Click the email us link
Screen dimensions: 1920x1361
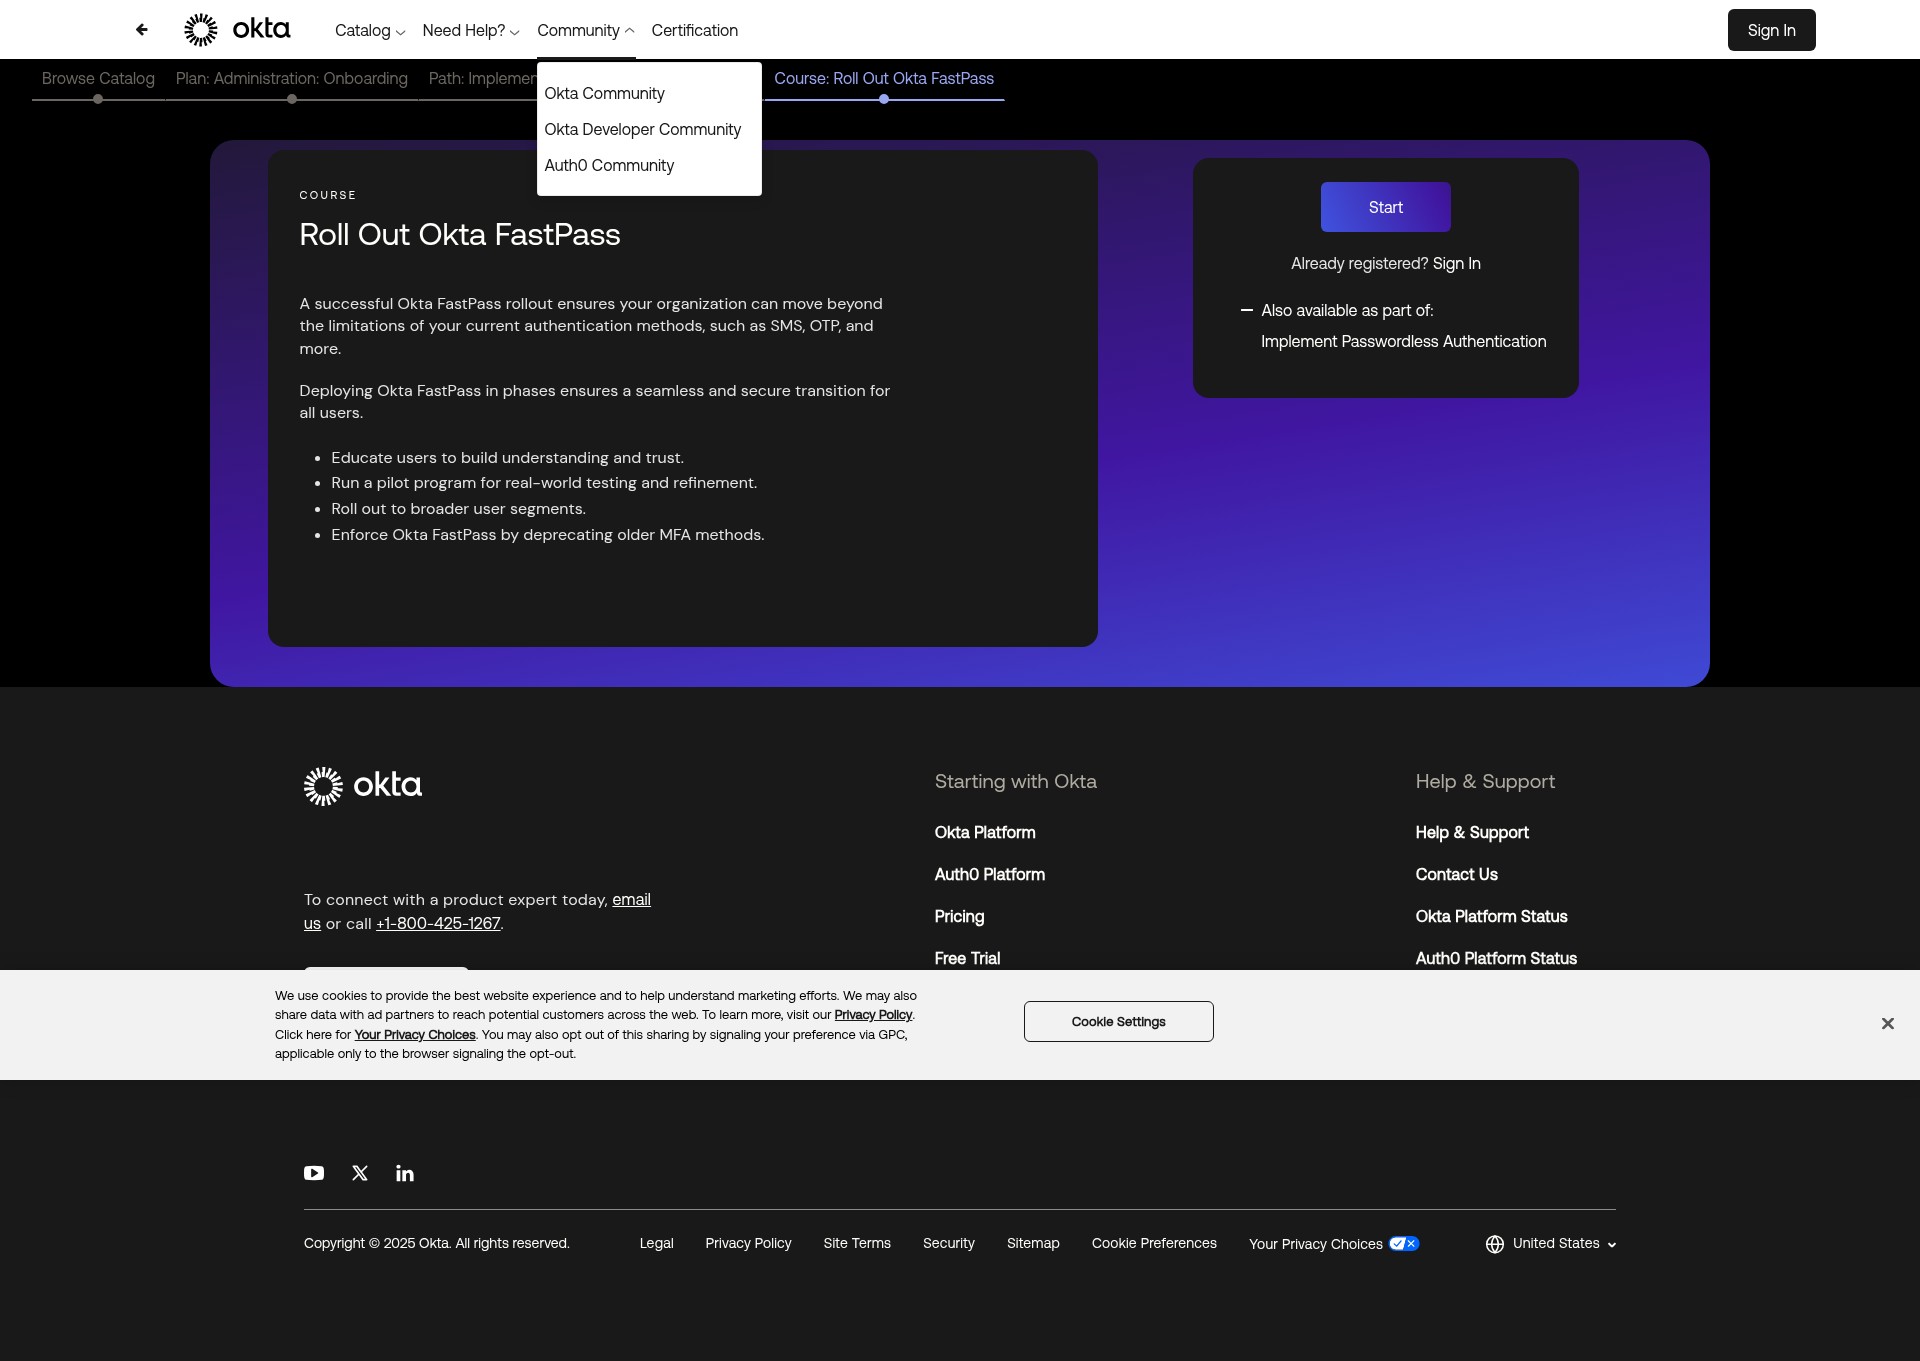[631, 900]
